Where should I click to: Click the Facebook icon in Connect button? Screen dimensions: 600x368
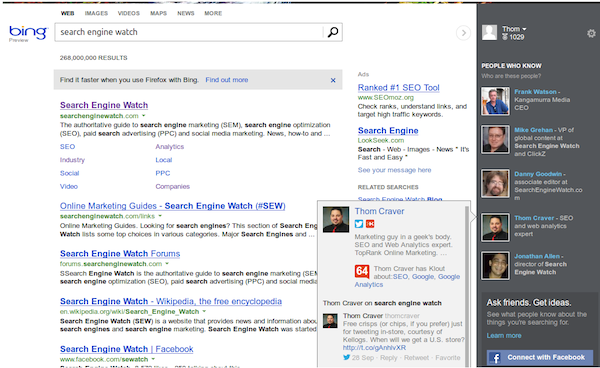496,358
